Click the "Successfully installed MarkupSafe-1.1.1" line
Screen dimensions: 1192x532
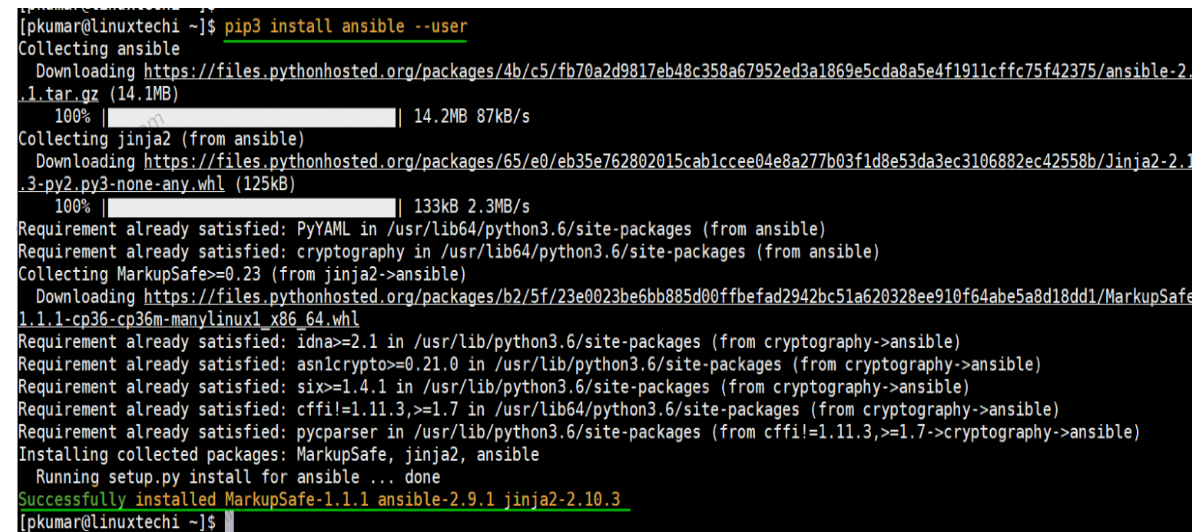(x=325, y=499)
